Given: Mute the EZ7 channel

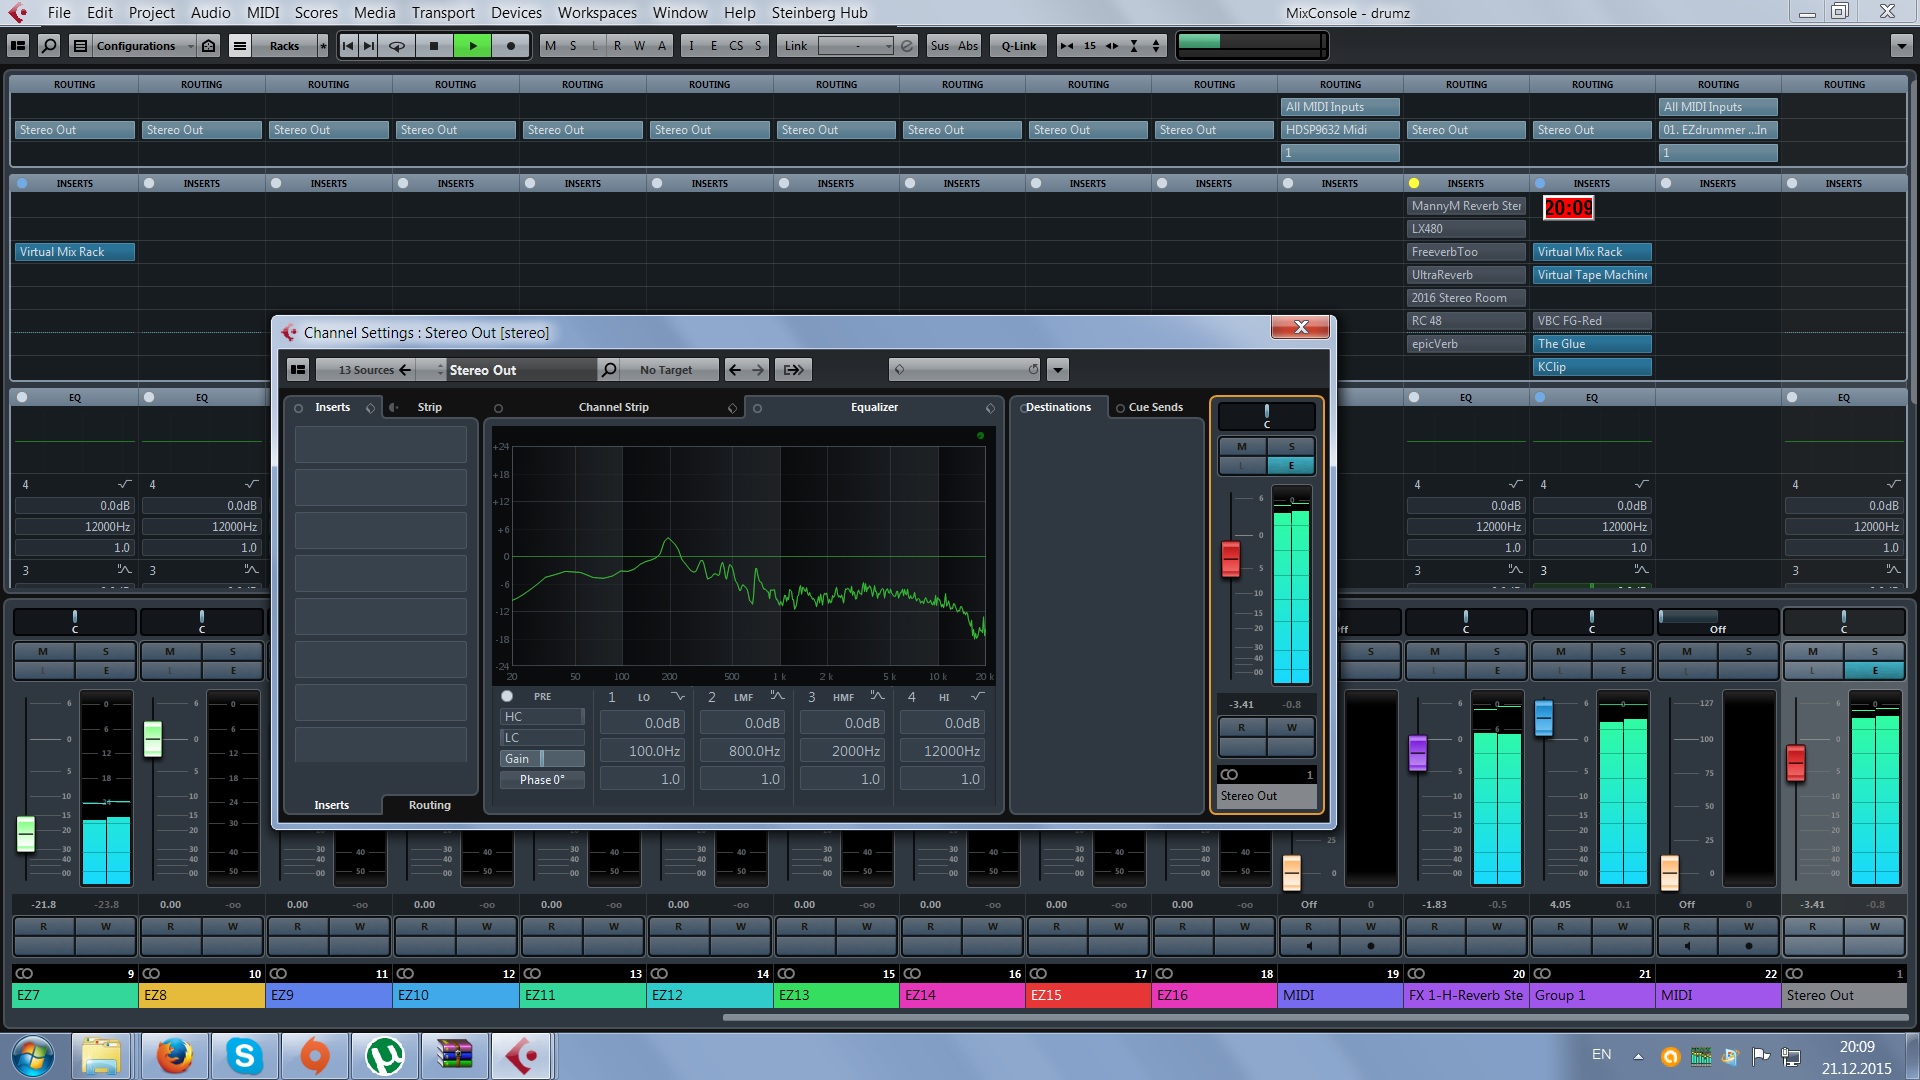Looking at the screenshot, I should (x=43, y=652).
